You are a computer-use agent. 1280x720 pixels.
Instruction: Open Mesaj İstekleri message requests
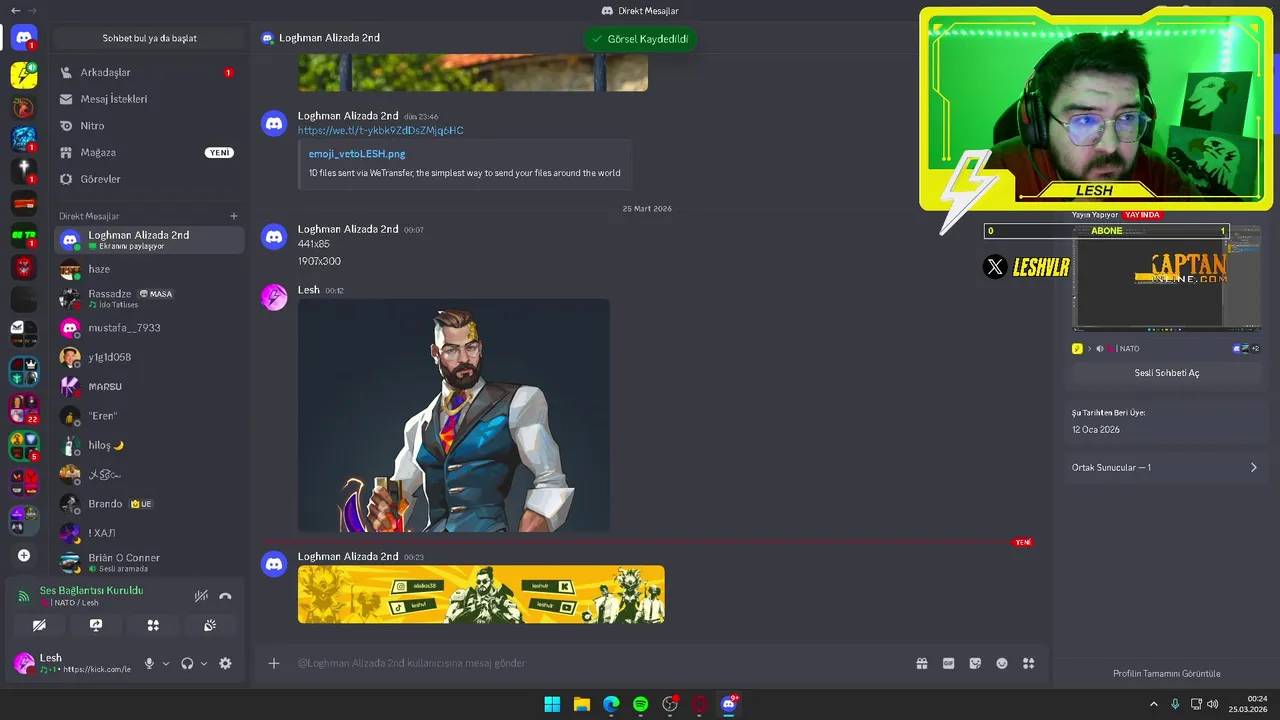148,99
